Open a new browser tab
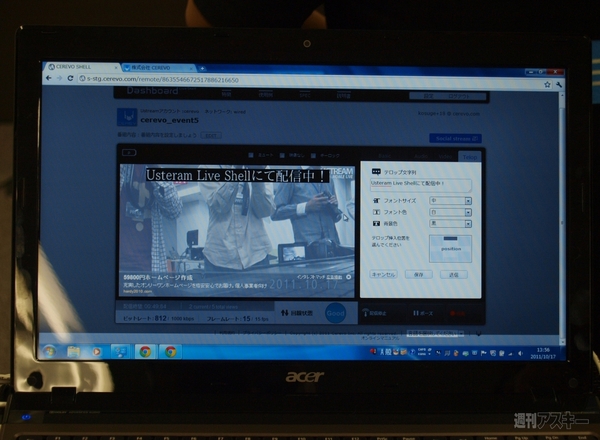This screenshot has width=600, height=440. [202, 68]
